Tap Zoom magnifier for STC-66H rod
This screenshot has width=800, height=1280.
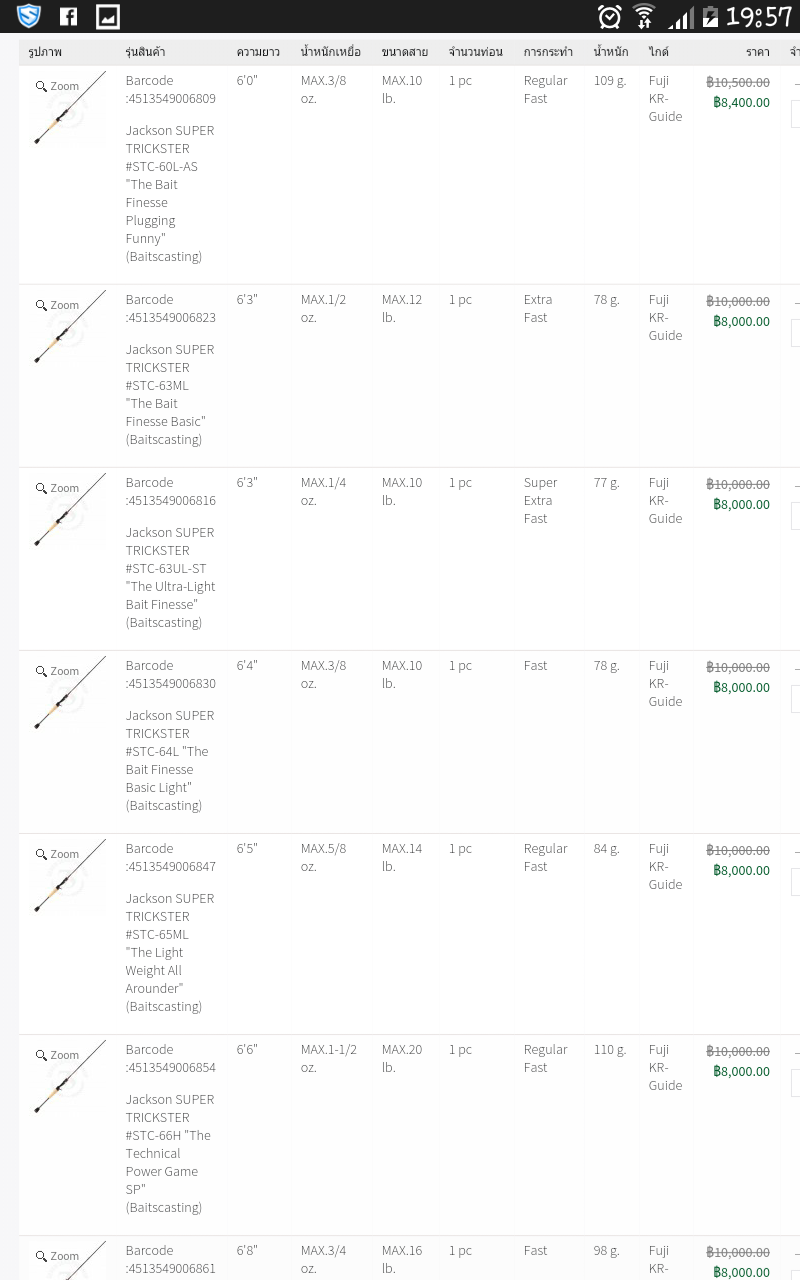click(x=57, y=1055)
